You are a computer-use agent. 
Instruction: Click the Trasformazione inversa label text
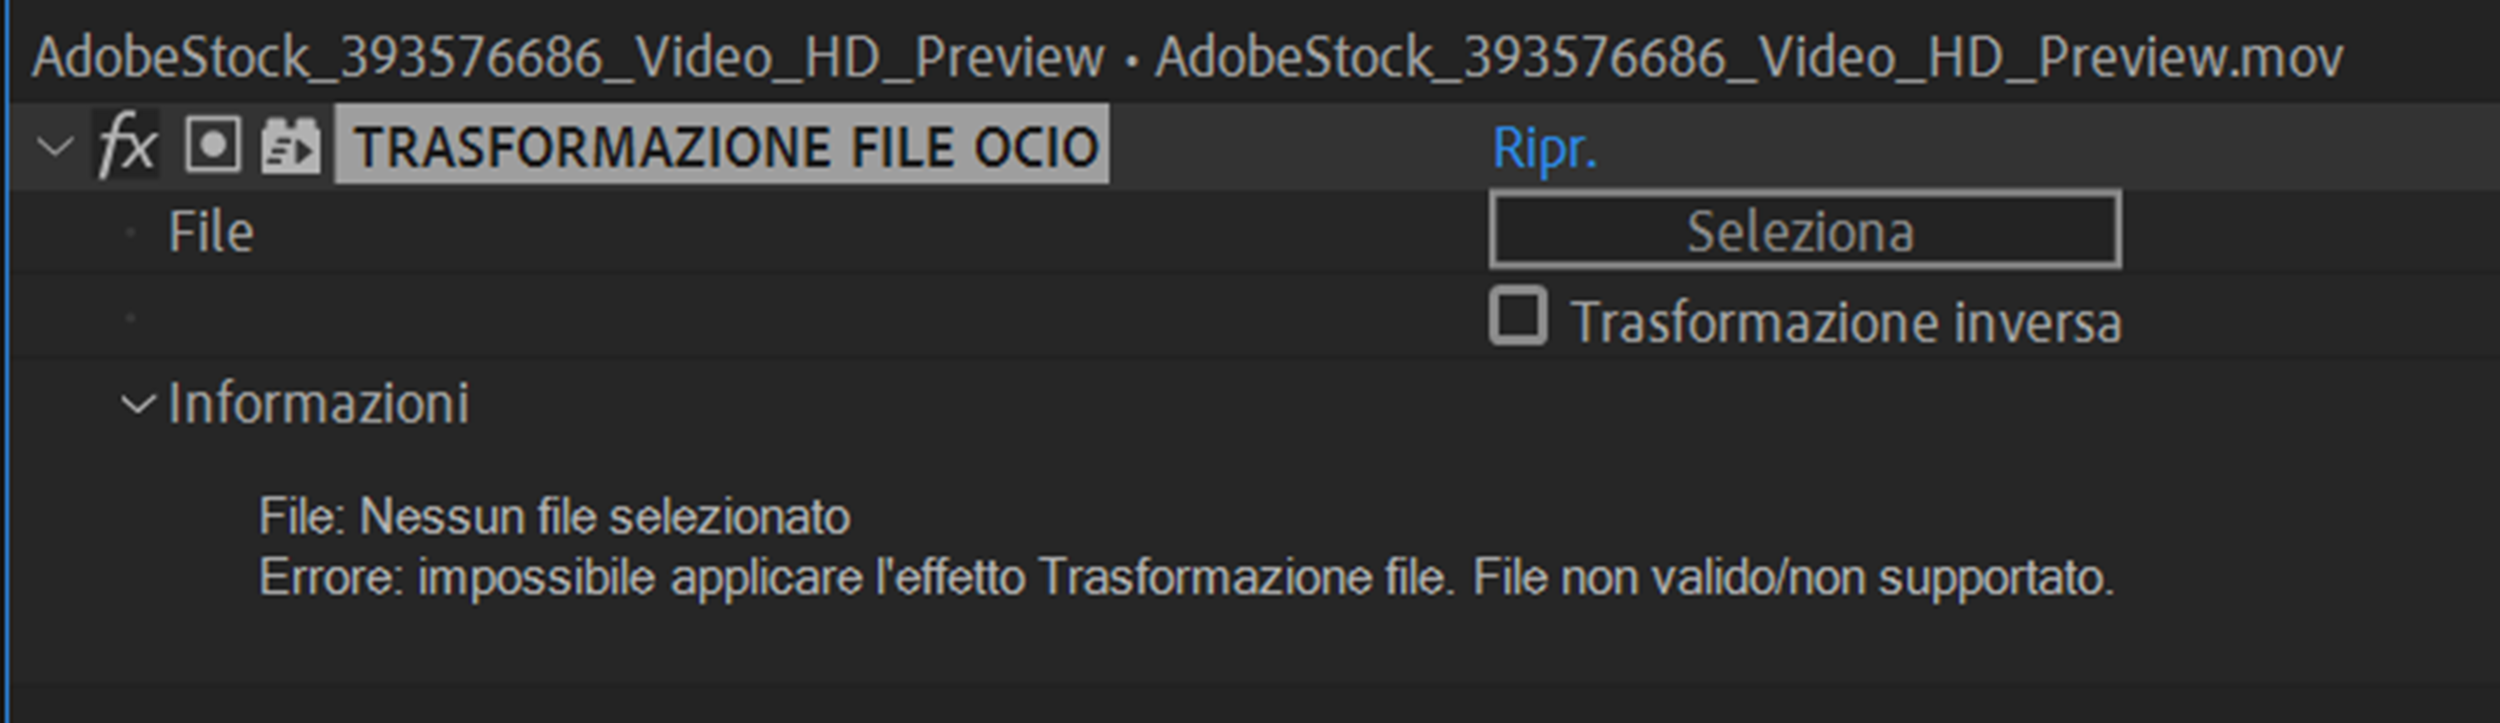tap(1846, 323)
